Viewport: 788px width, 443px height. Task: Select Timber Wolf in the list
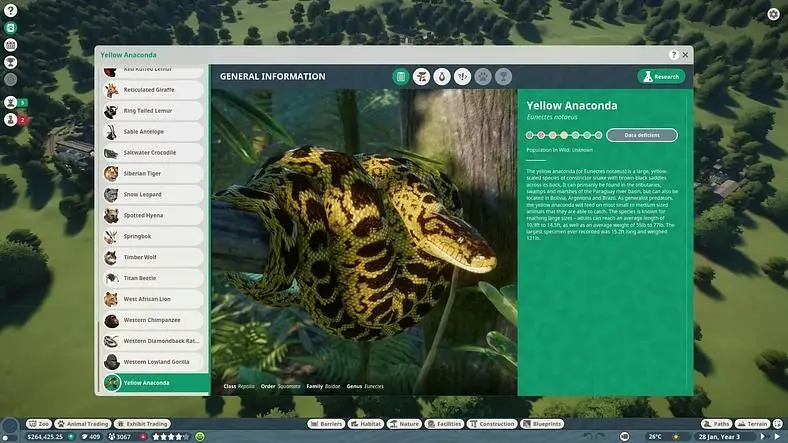(153, 257)
